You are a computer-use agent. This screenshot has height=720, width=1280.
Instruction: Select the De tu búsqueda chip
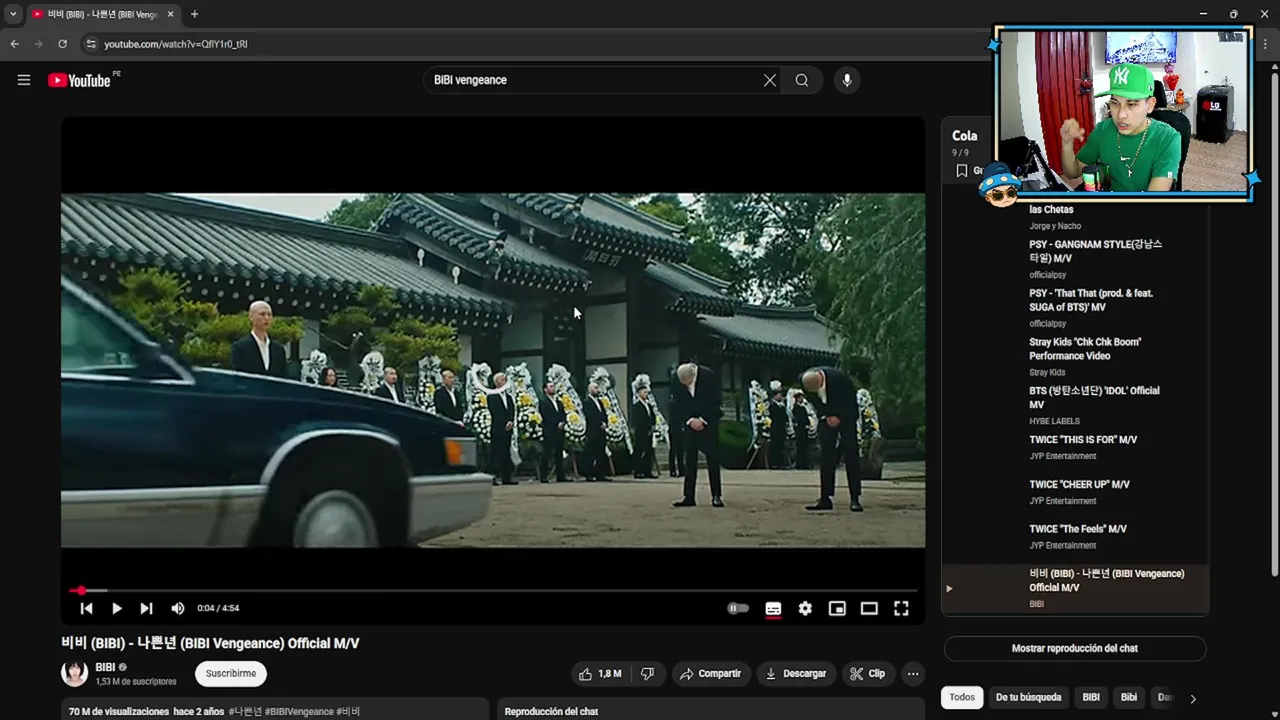[x=1028, y=697]
